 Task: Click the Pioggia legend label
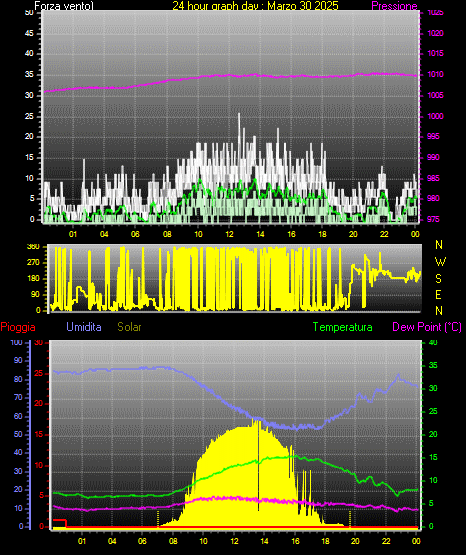coord(18,327)
